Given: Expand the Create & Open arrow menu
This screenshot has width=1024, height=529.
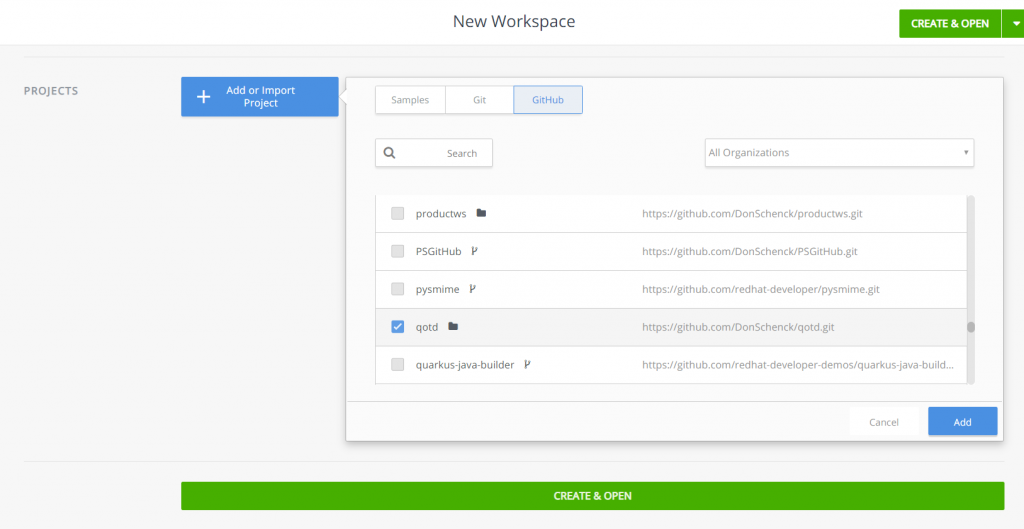Looking at the screenshot, I should point(1012,23).
